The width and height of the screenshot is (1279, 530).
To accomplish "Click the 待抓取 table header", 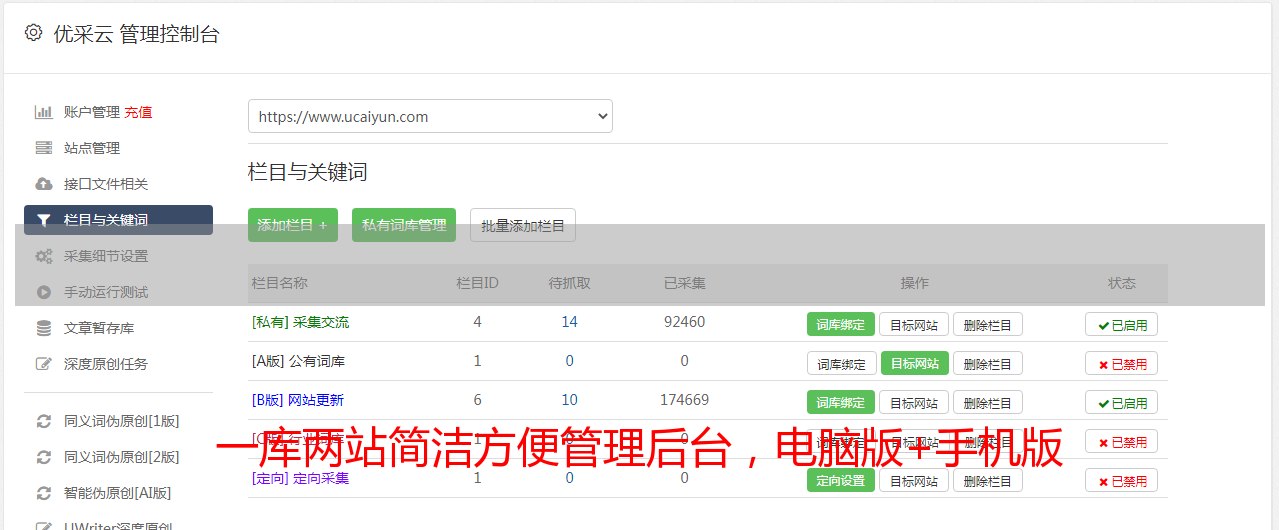I will coord(569,283).
